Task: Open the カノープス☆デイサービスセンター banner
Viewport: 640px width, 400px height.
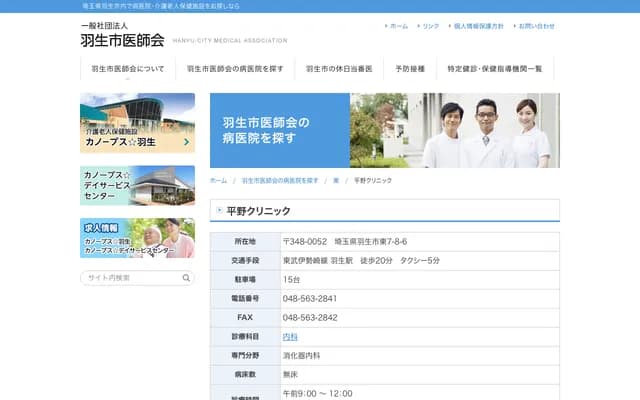Action: click(137, 185)
